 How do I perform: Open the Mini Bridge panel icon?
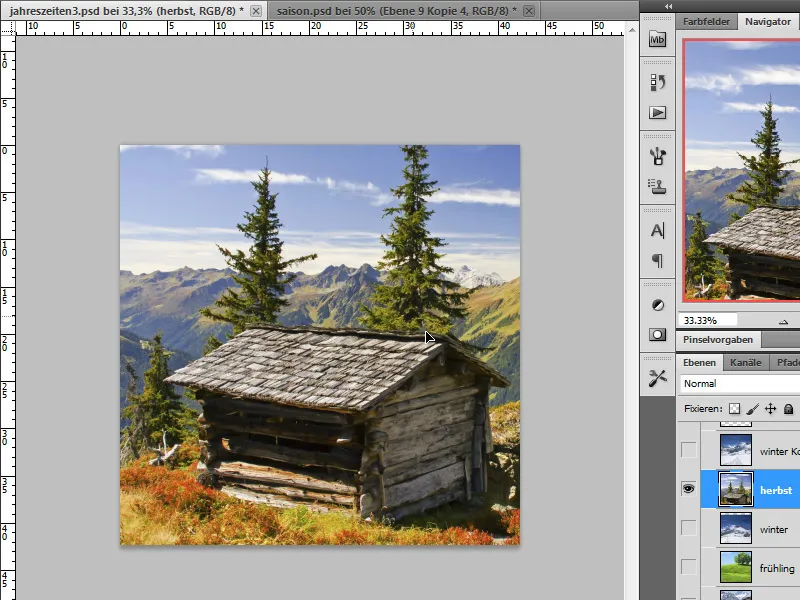point(657,39)
